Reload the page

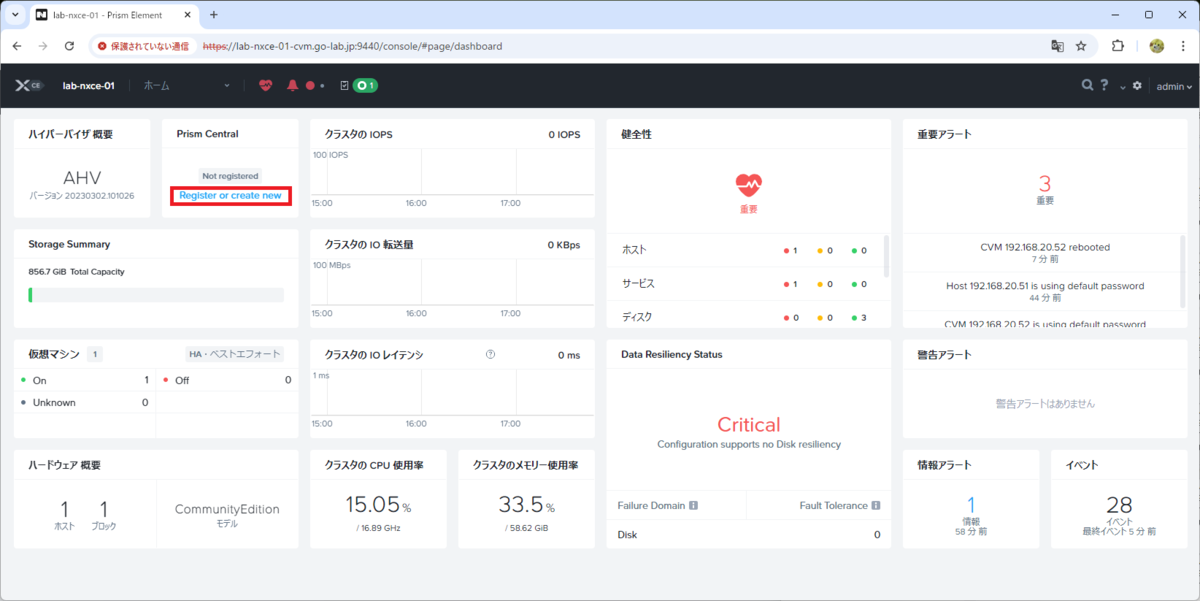69,46
